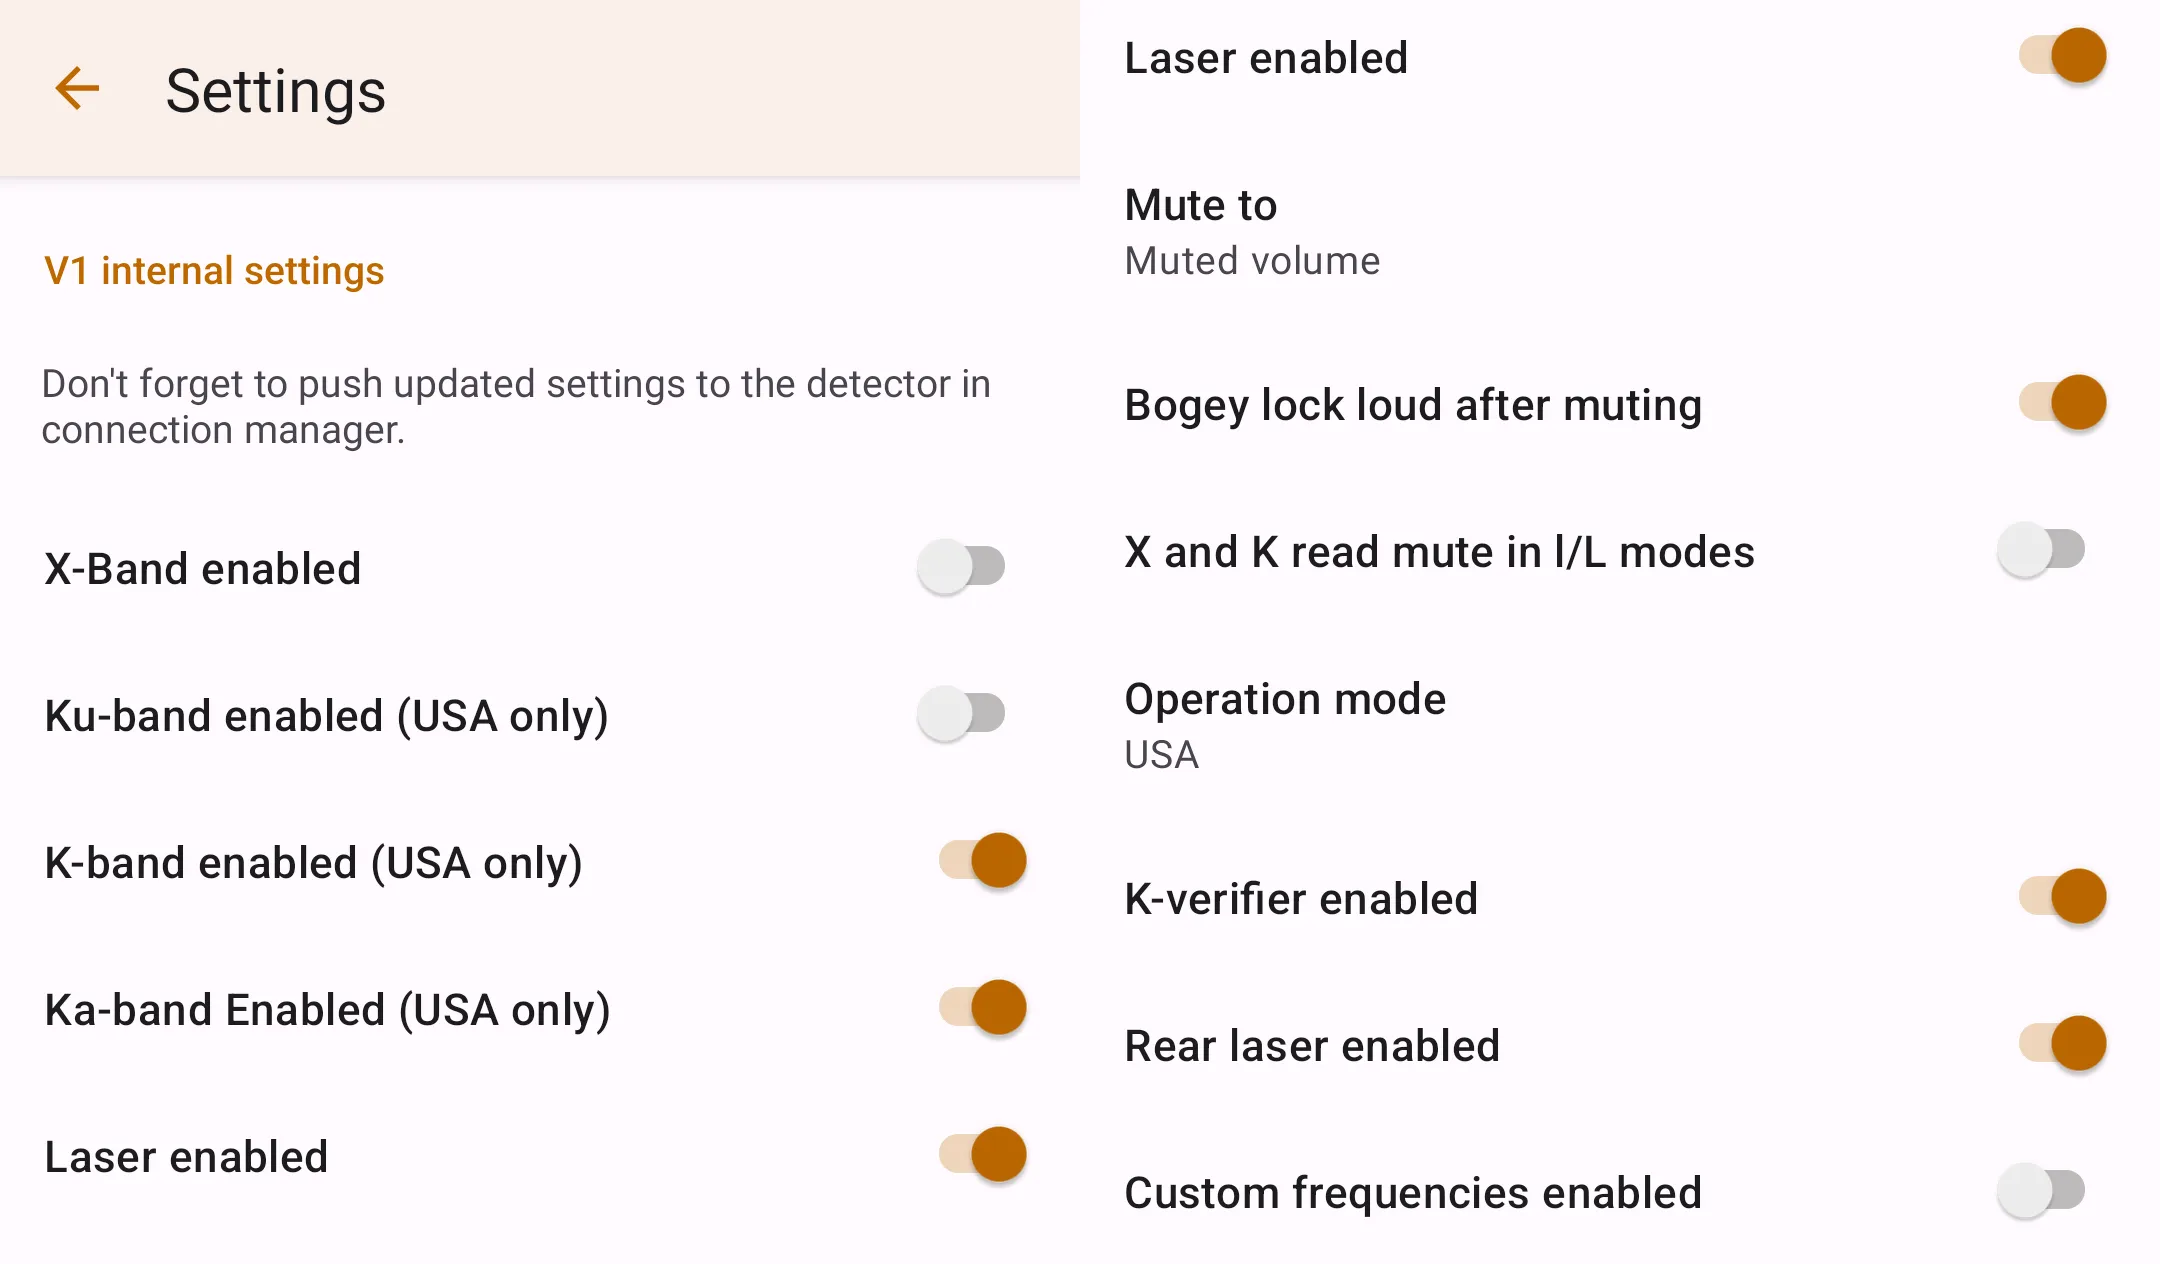Enable Custom frequencies switch
The width and height of the screenshot is (2160, 1264).
(x=2041, y=1191)
